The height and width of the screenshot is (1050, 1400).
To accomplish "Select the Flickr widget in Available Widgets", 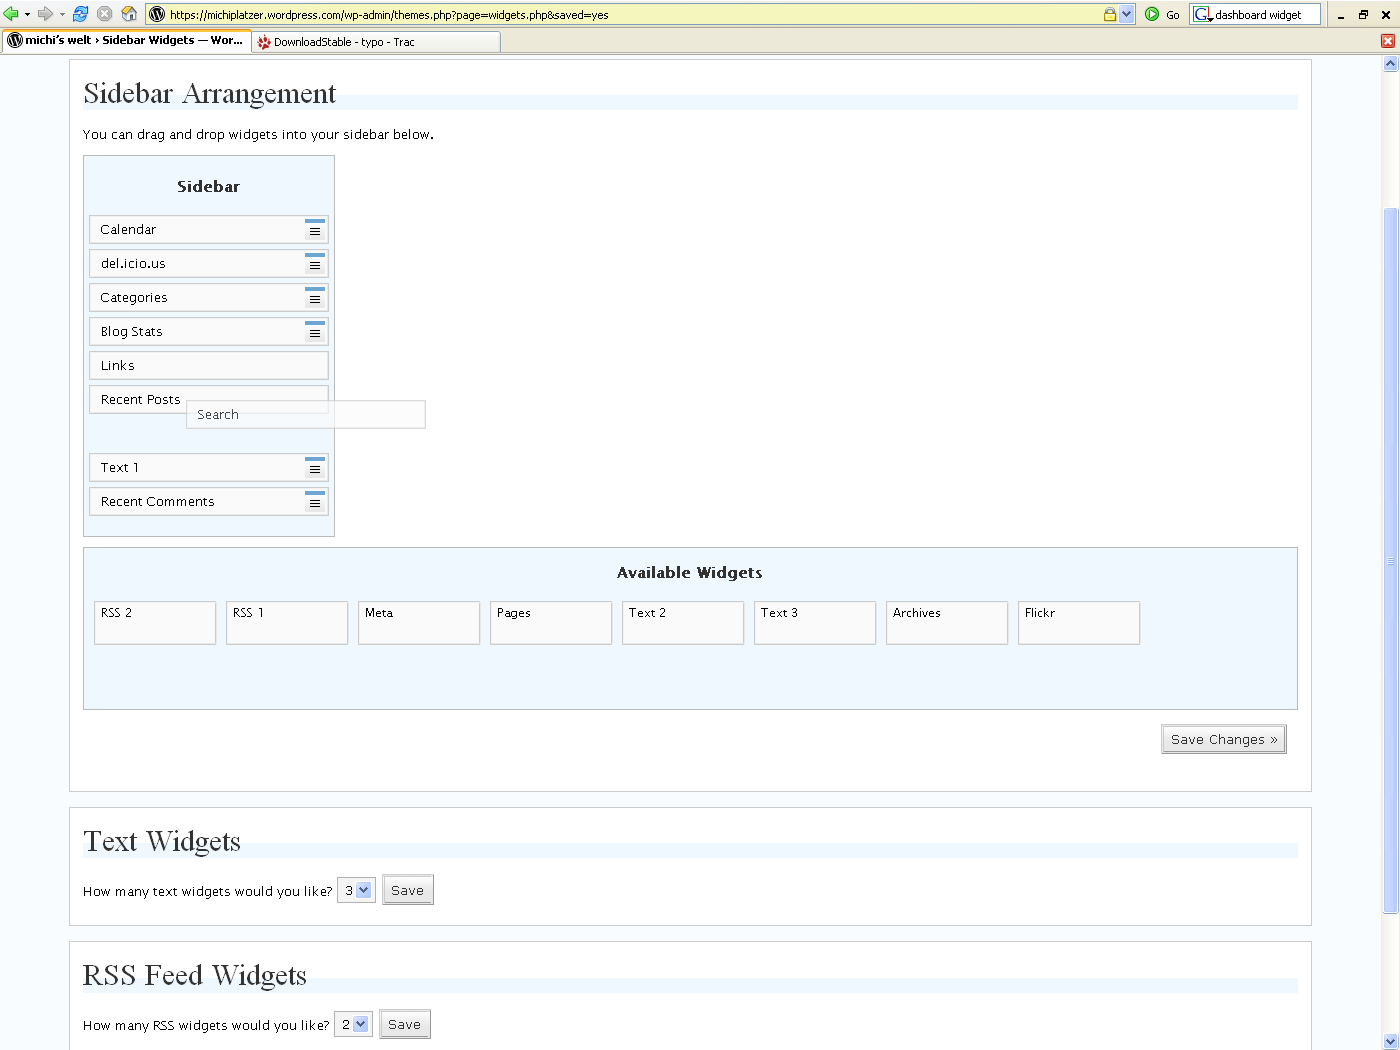I will (1078, 622).
